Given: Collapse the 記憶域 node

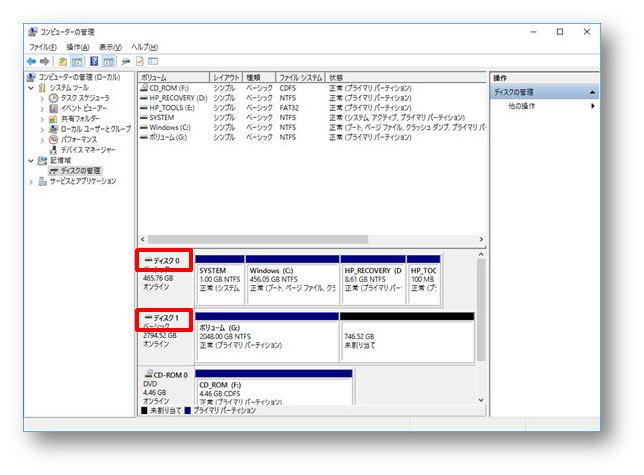Looking at the screenshot, I should pos(31,161).
